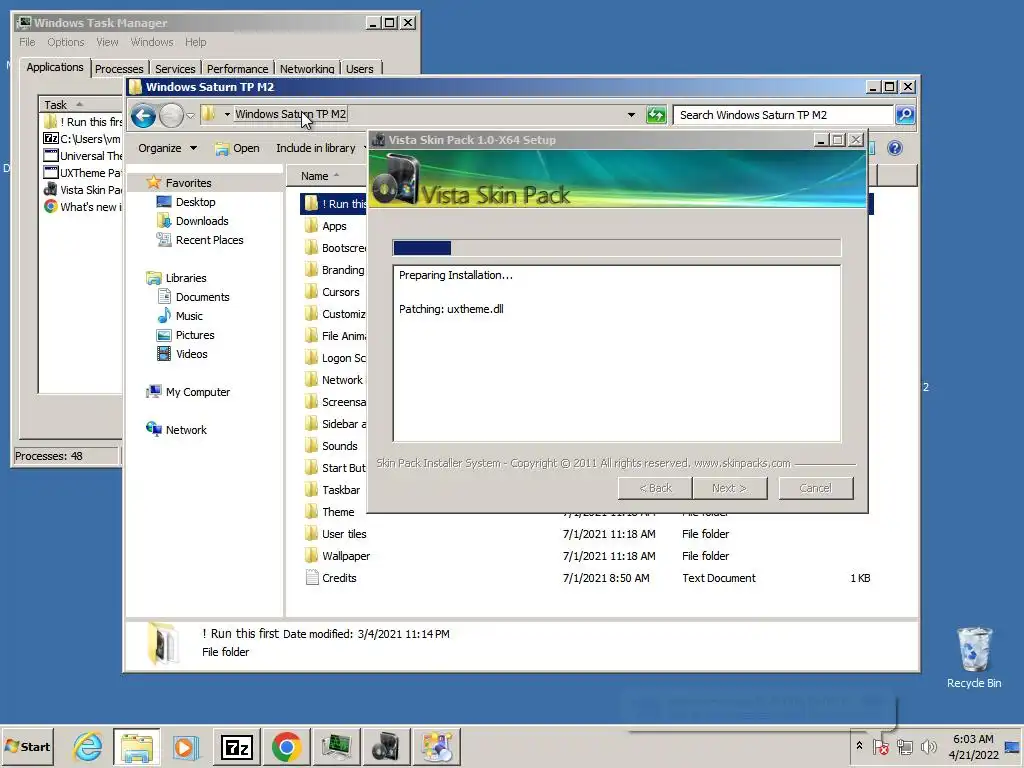
Task: Open Task Manager Windows menu
Action: [152, 42]
